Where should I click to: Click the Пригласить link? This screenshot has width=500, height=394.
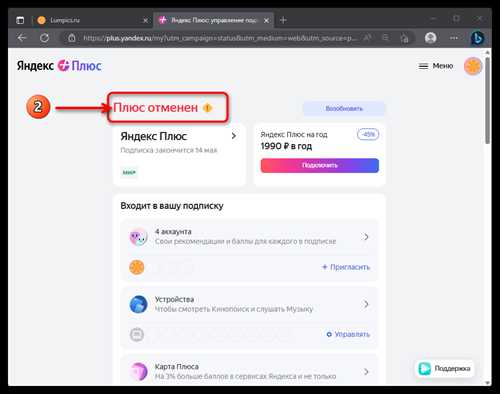coord(346,267)
